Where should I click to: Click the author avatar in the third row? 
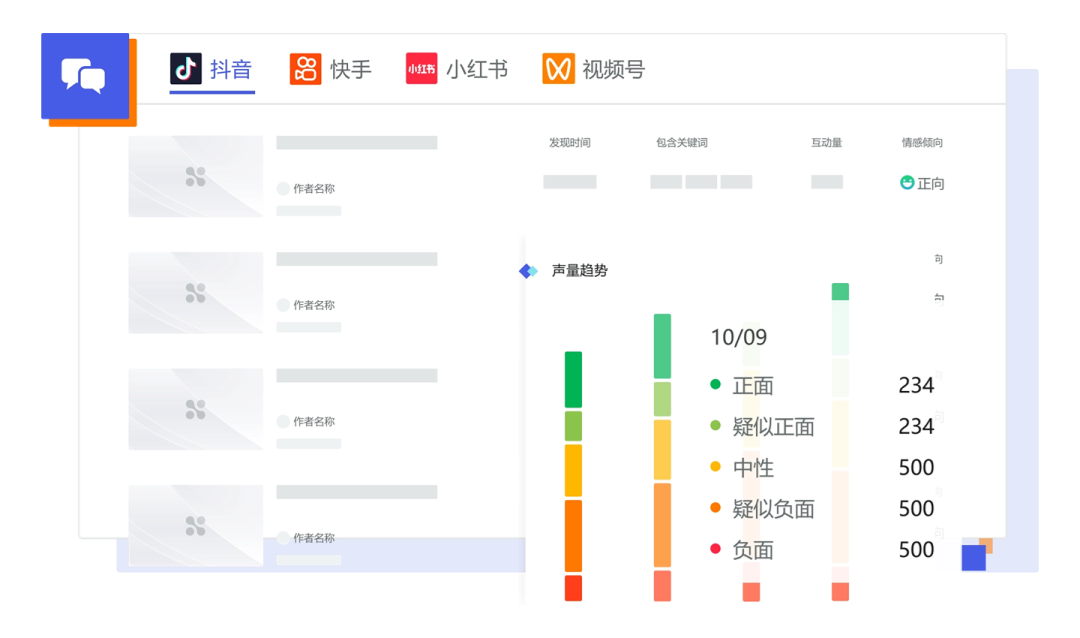(x=283, y=421)
